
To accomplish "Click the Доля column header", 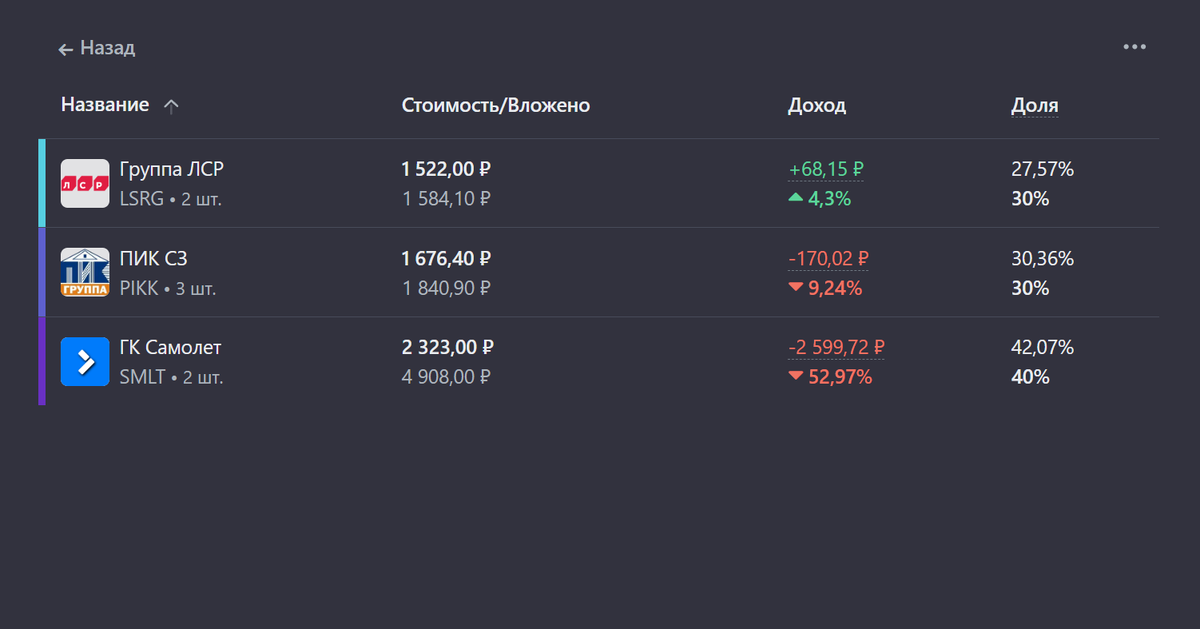I will point(1035,105).
